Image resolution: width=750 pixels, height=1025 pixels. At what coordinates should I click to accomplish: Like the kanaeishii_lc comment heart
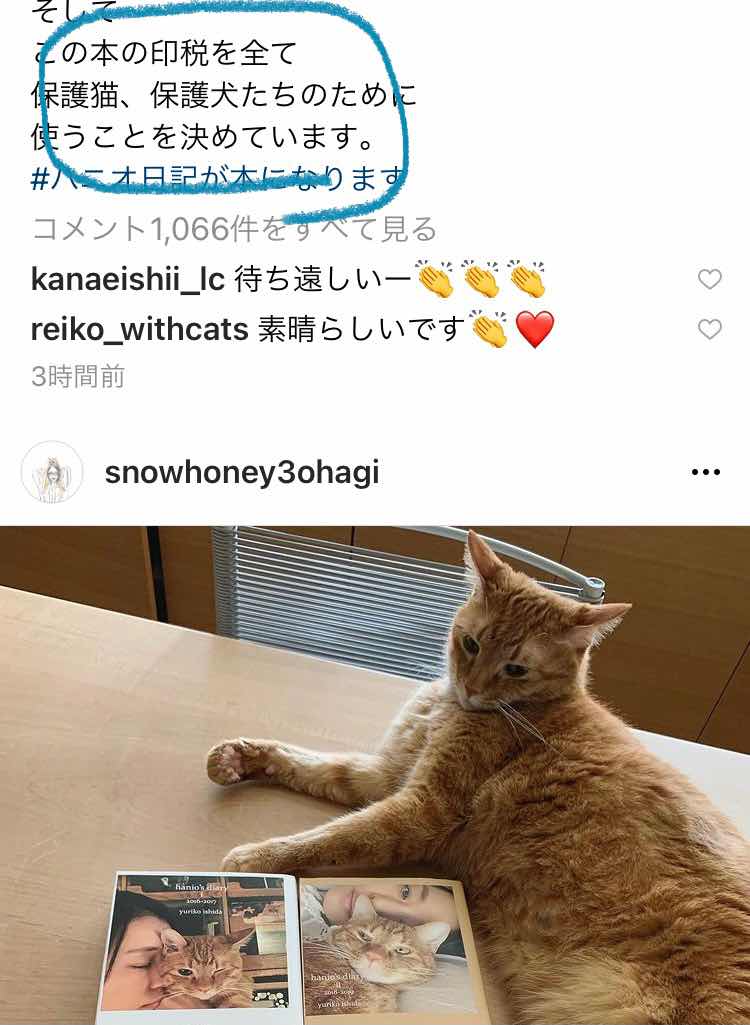(x=709, y=279)
